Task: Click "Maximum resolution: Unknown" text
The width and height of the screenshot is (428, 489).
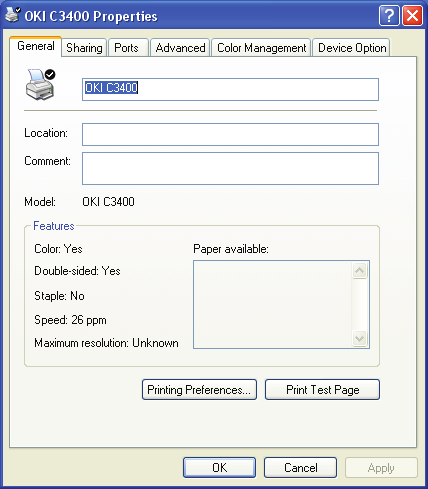Action: (106, 343)
